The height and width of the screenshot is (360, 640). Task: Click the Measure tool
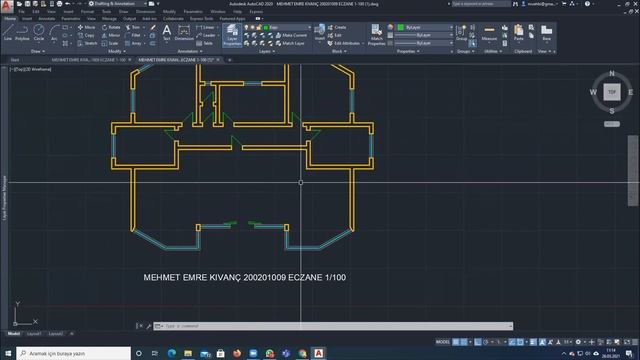coord(489,33)
